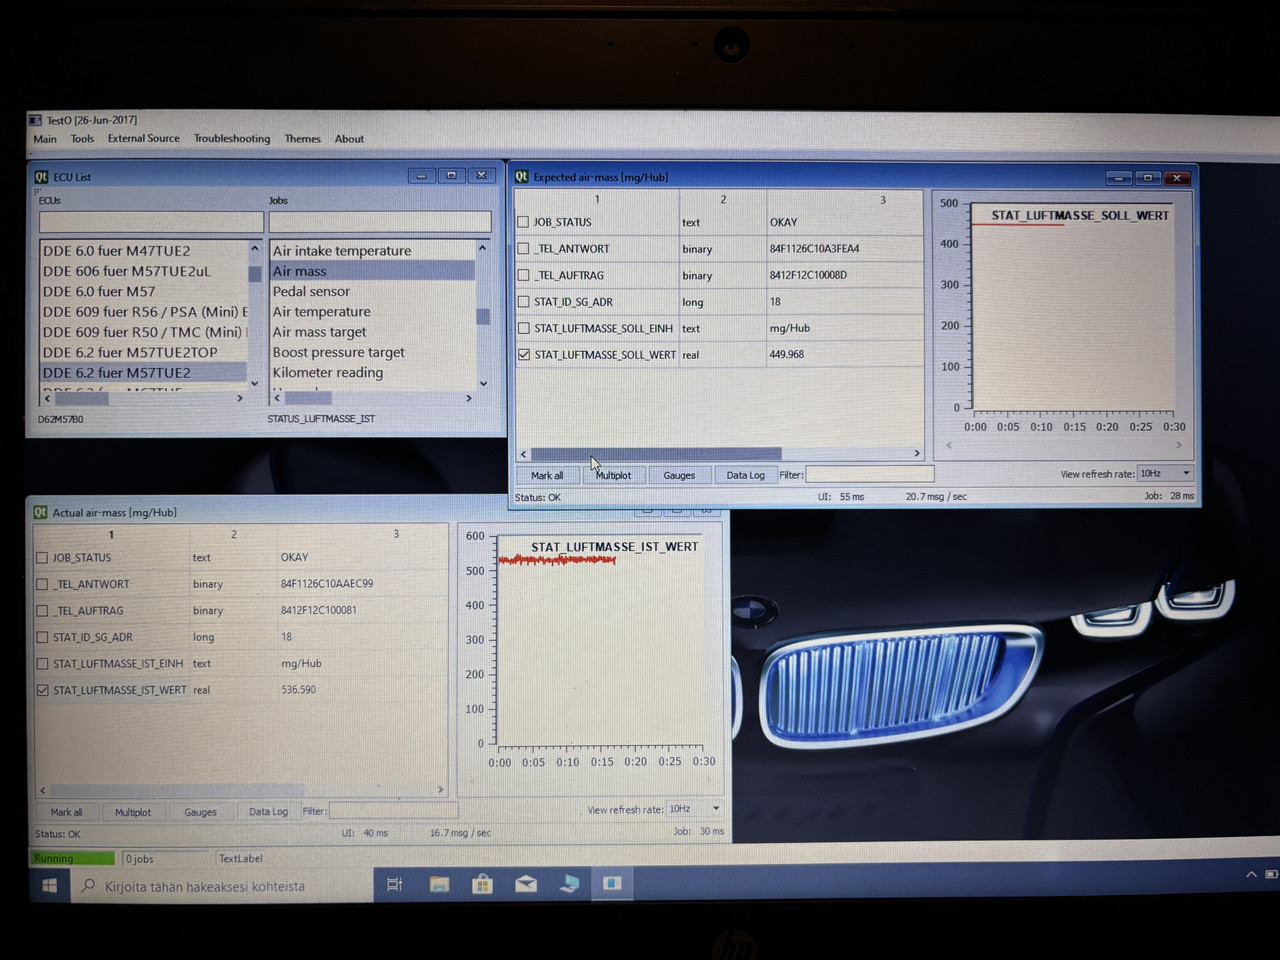The width and height of the screenshot is (1280, 960).
Task: Open Mail app from taskbar
Action: 526,884
